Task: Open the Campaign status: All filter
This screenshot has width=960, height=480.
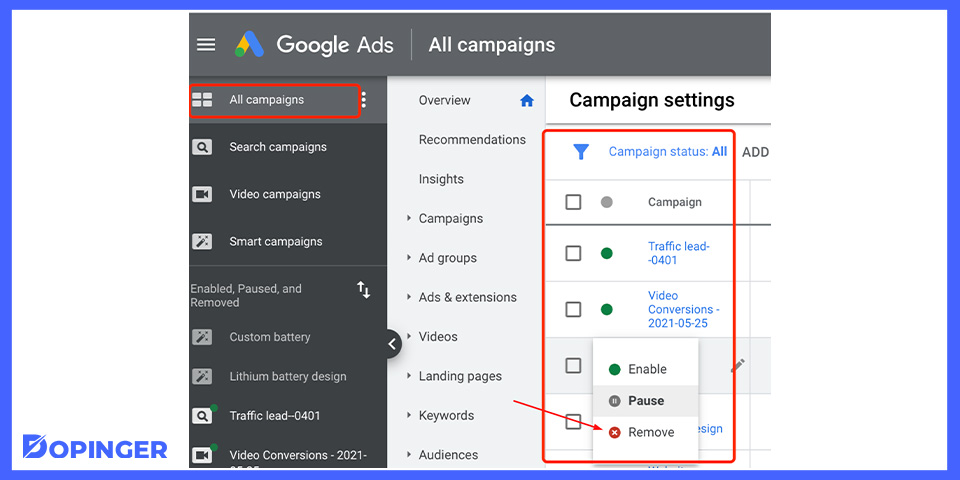Action: click(667, 151)
